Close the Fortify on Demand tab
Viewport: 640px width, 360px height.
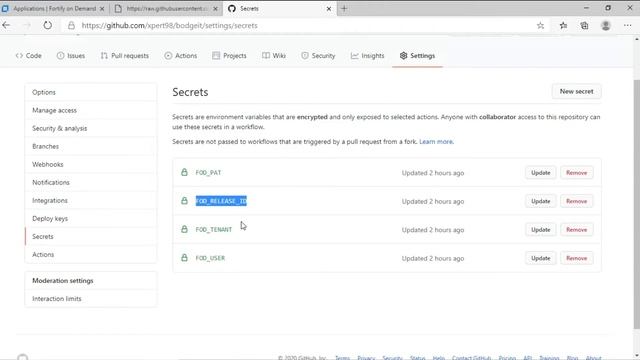point(102,9)
